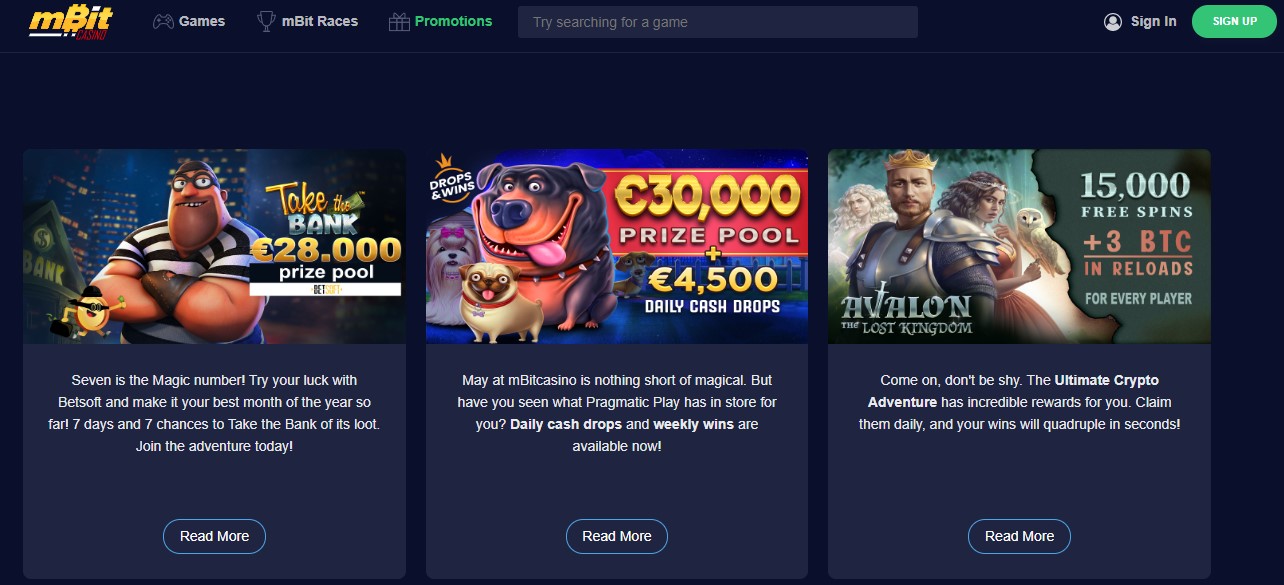Click the green SIGN UP button
This screenshot has height=585, width=1284.
click(x=1234, y=21)
